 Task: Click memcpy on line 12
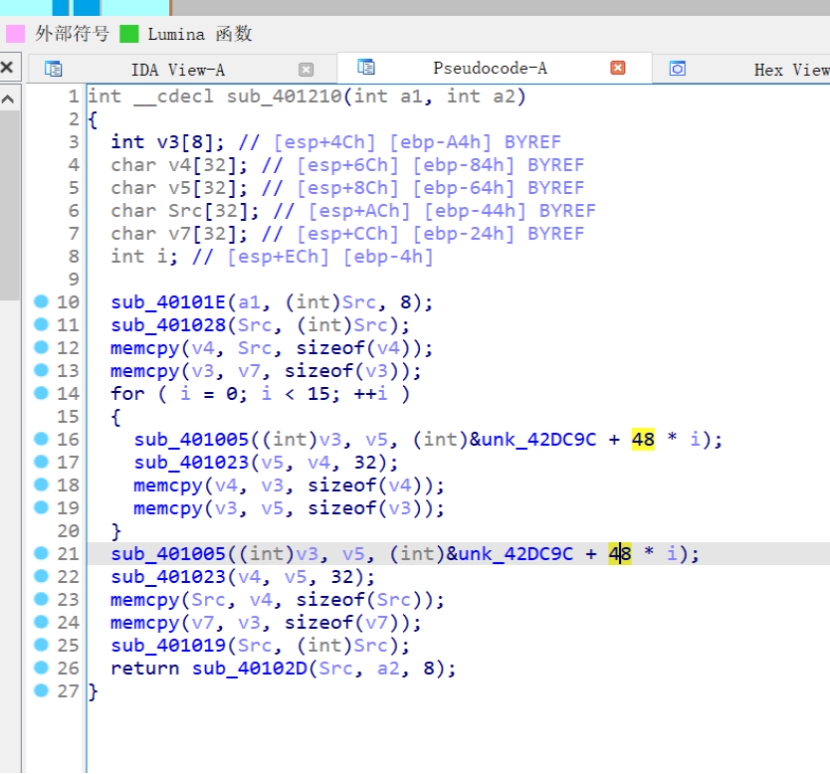pos(145,348)
